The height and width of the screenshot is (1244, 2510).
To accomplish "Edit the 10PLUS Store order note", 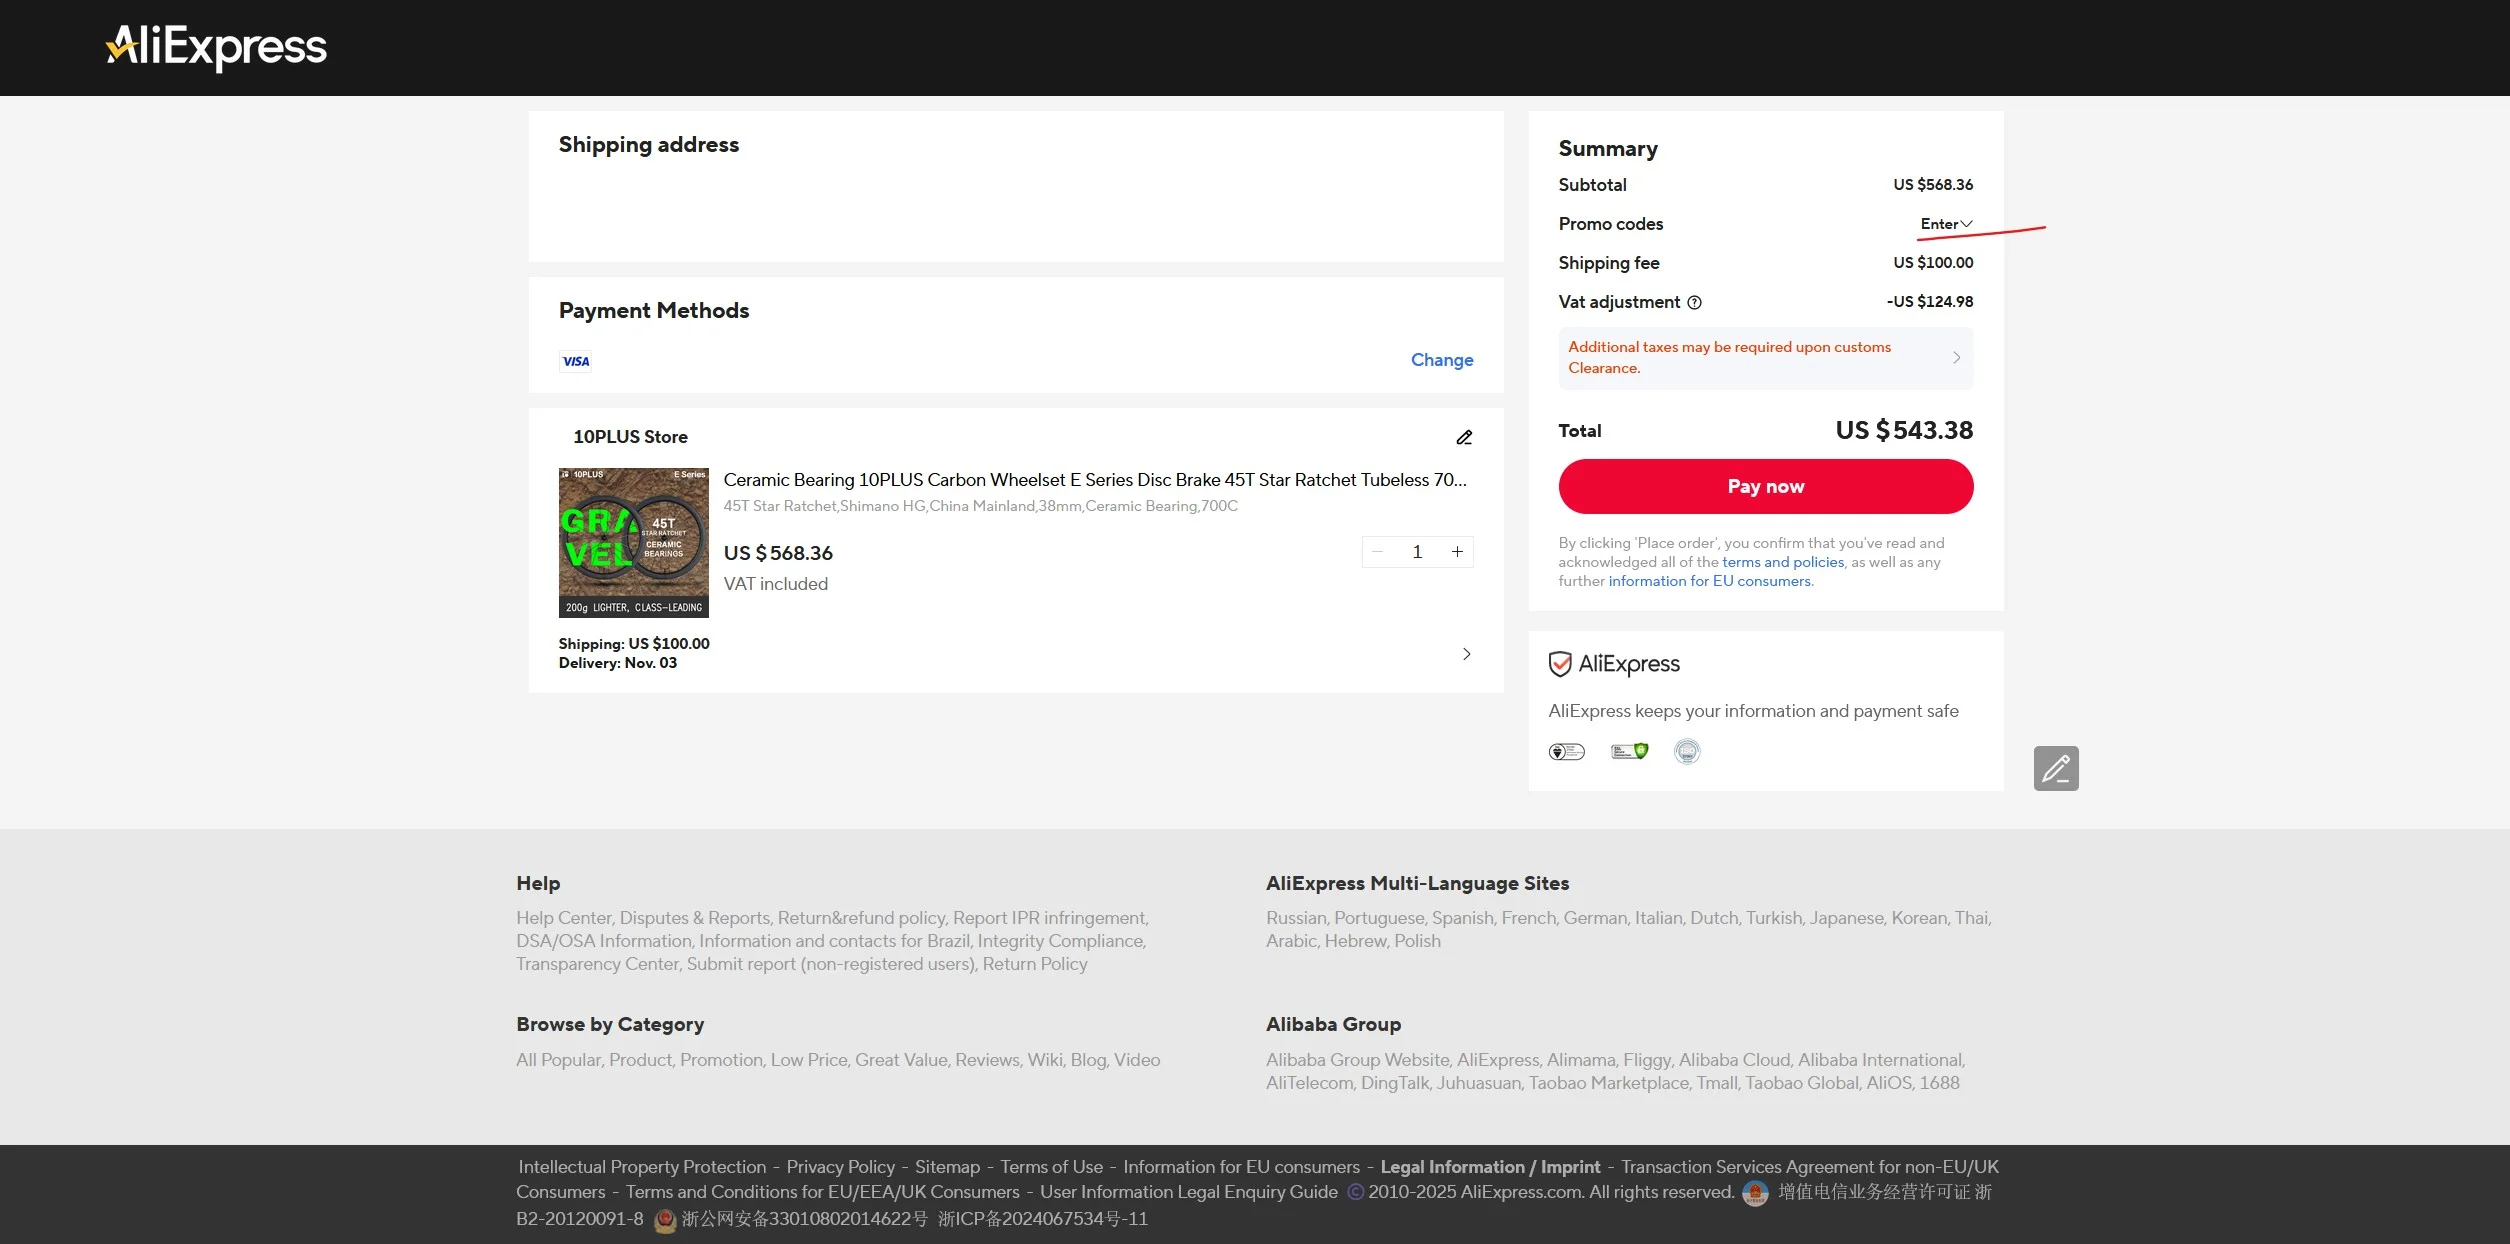I will click(x=1464, y=437).
